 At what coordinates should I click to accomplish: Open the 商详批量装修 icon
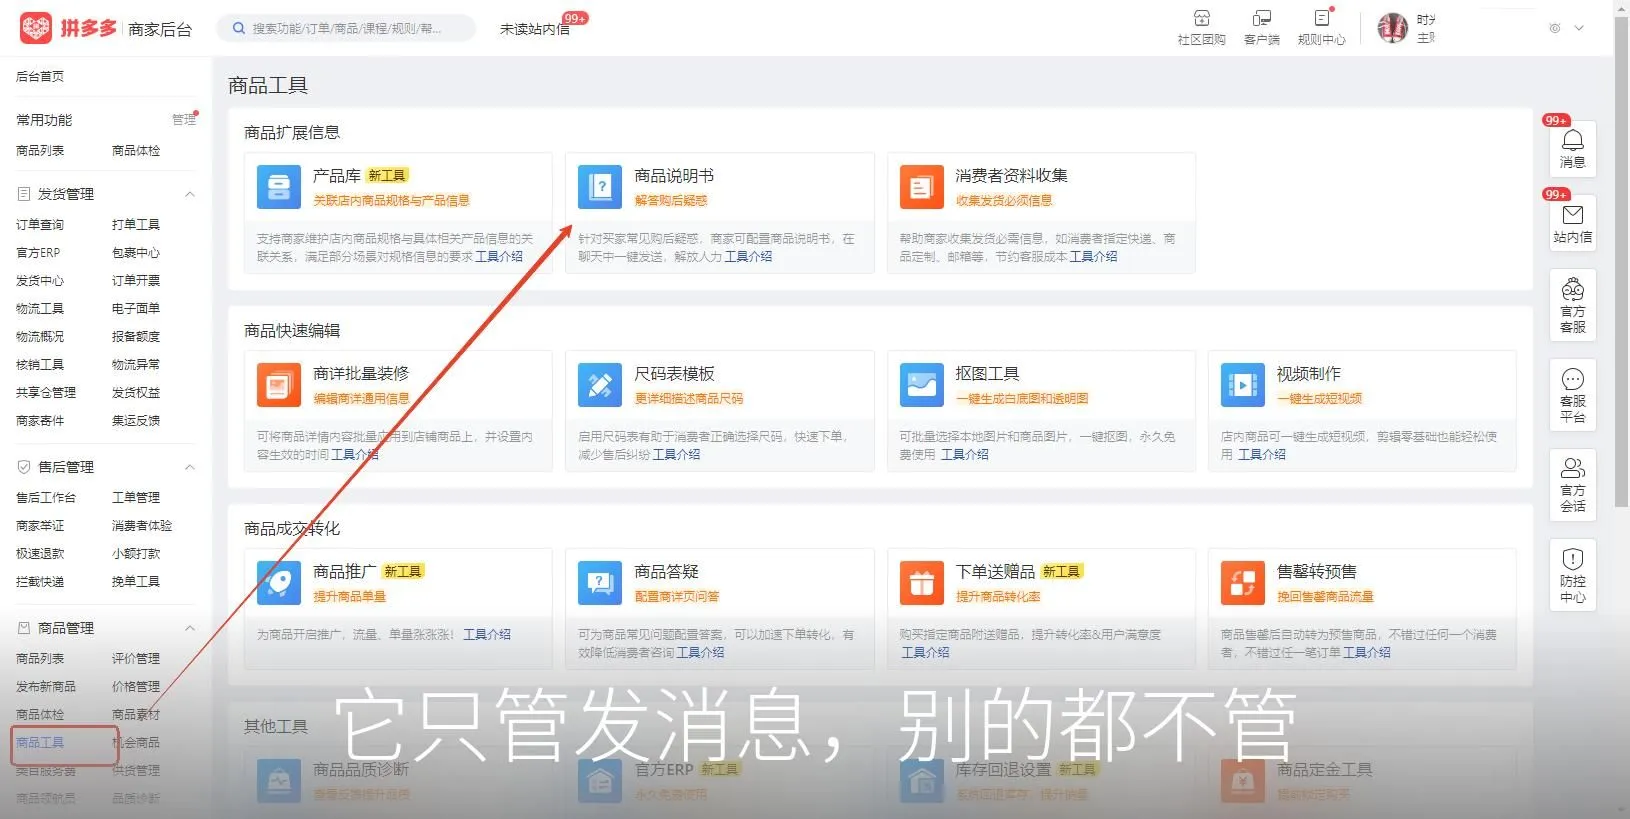point(279,385)
